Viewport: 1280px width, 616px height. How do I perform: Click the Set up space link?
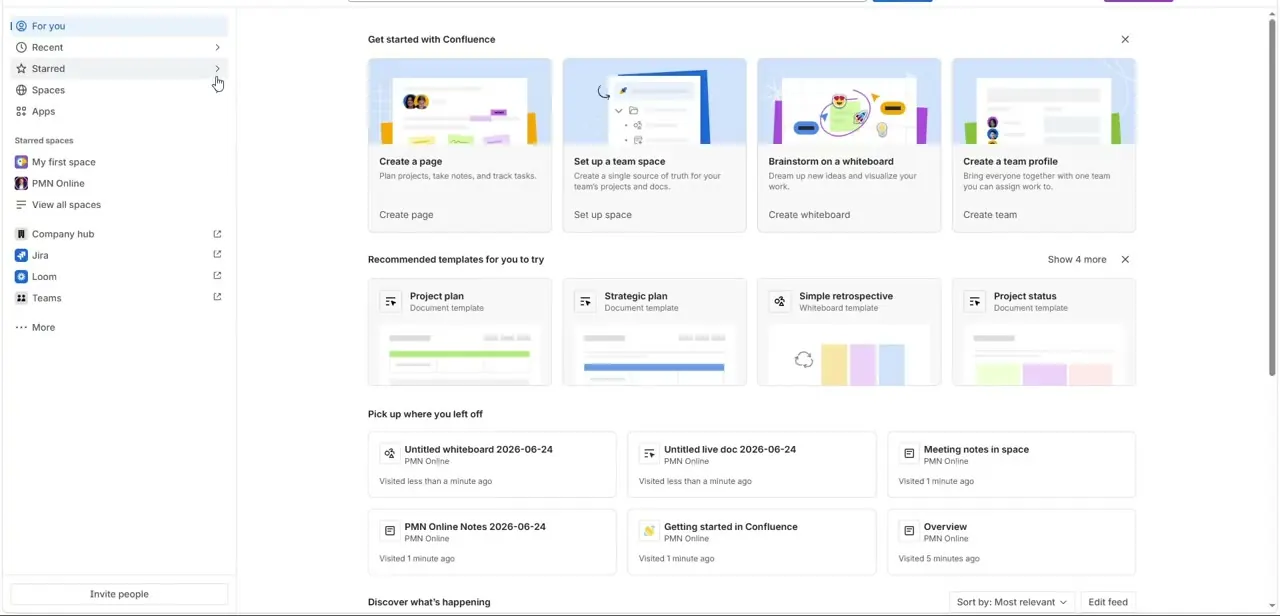[603, 215]
